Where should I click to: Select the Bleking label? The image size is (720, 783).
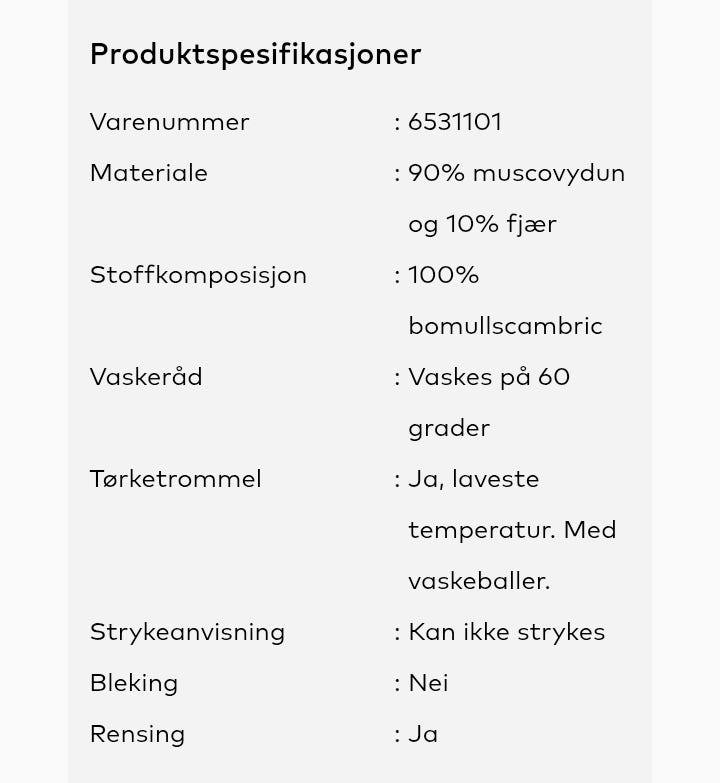[x=134, y=684]
